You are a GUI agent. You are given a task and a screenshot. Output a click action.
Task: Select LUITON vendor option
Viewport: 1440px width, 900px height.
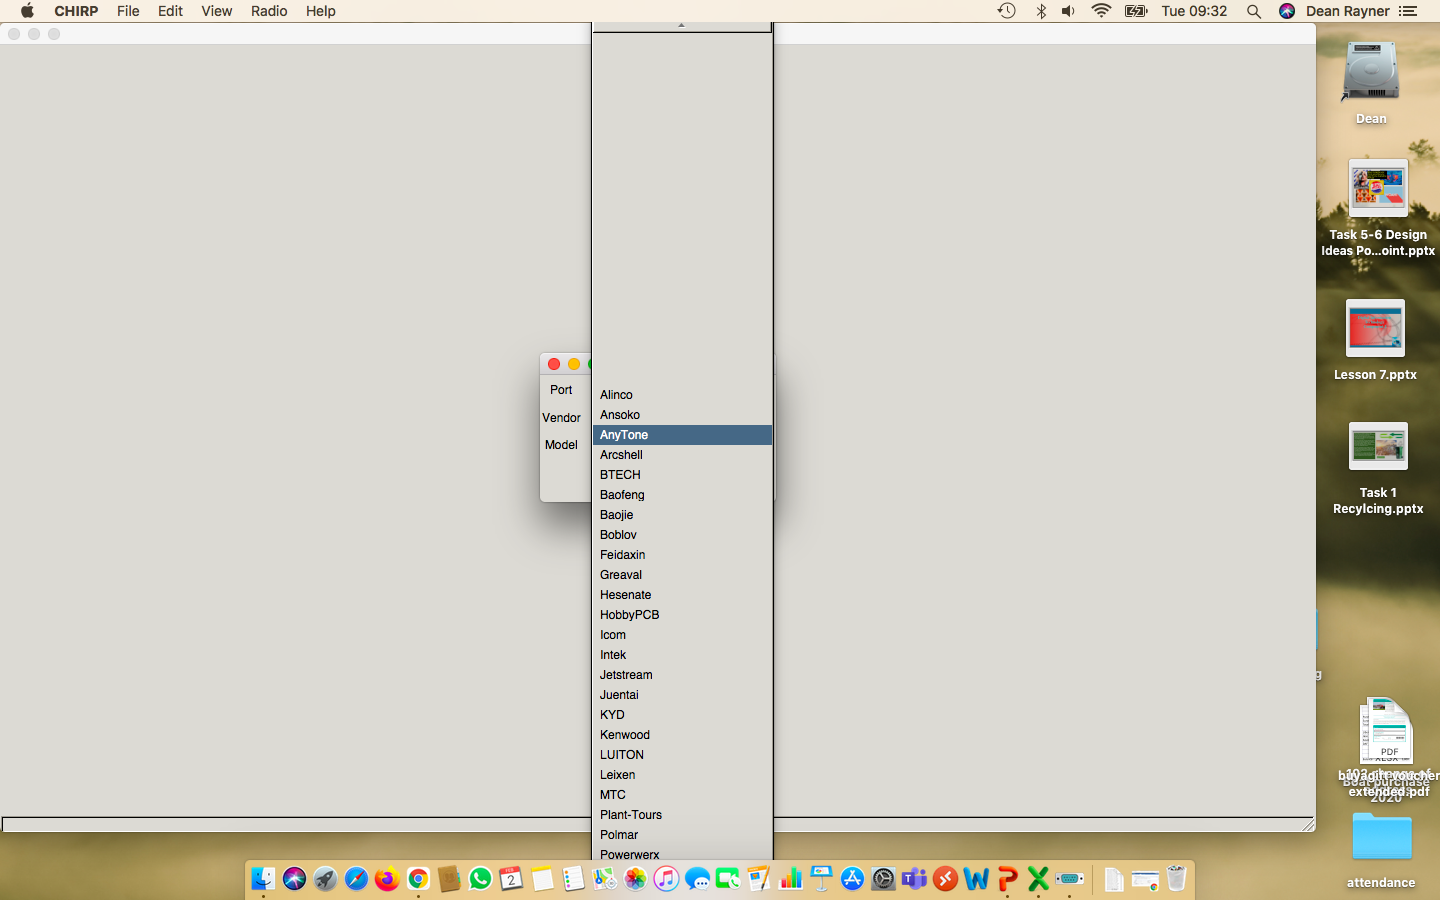pyautogui.click(x=682, y=755)
